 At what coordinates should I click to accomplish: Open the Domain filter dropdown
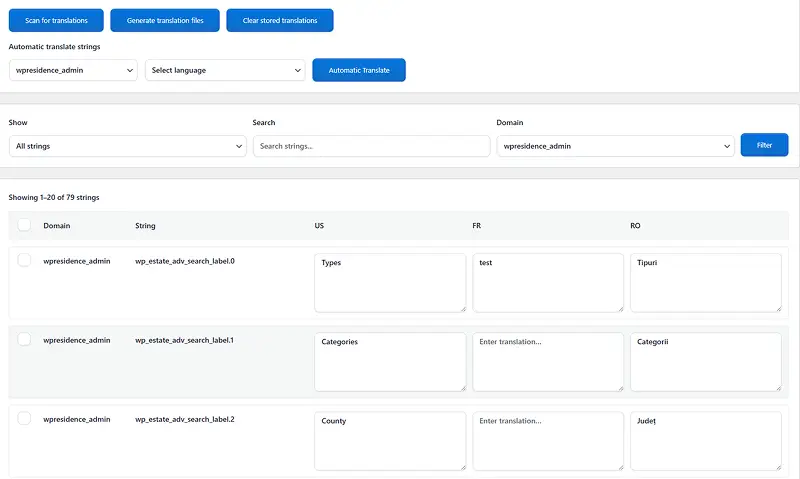coord(616,146)
